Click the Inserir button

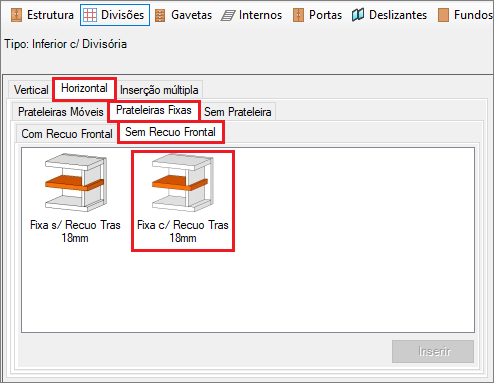click(x=433, y=351)
